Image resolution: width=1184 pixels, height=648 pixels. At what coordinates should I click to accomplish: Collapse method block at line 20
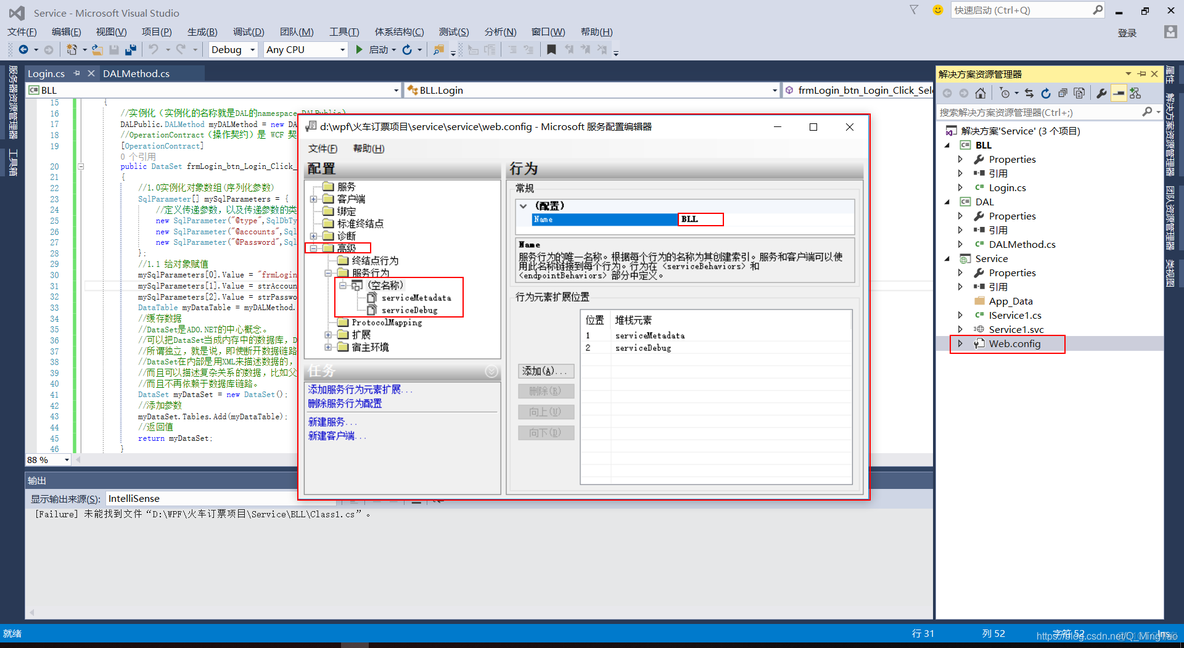coord(81,166)
